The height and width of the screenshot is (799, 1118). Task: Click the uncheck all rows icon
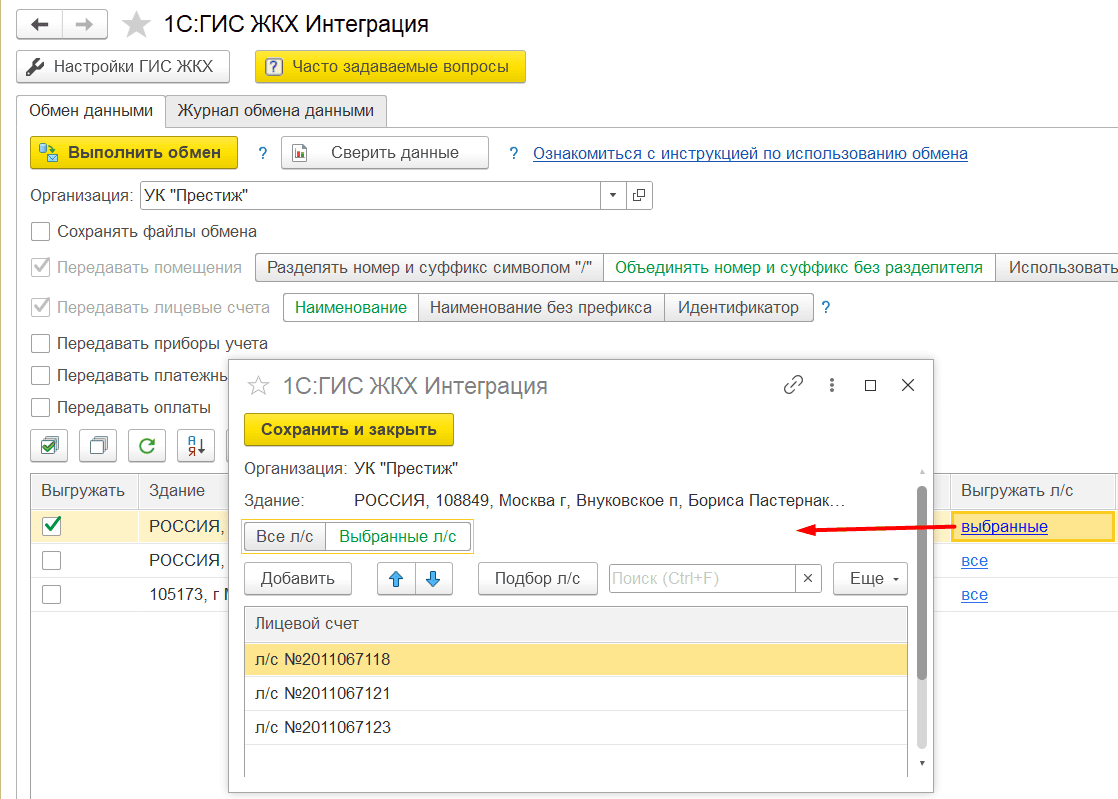click(98, 446)
